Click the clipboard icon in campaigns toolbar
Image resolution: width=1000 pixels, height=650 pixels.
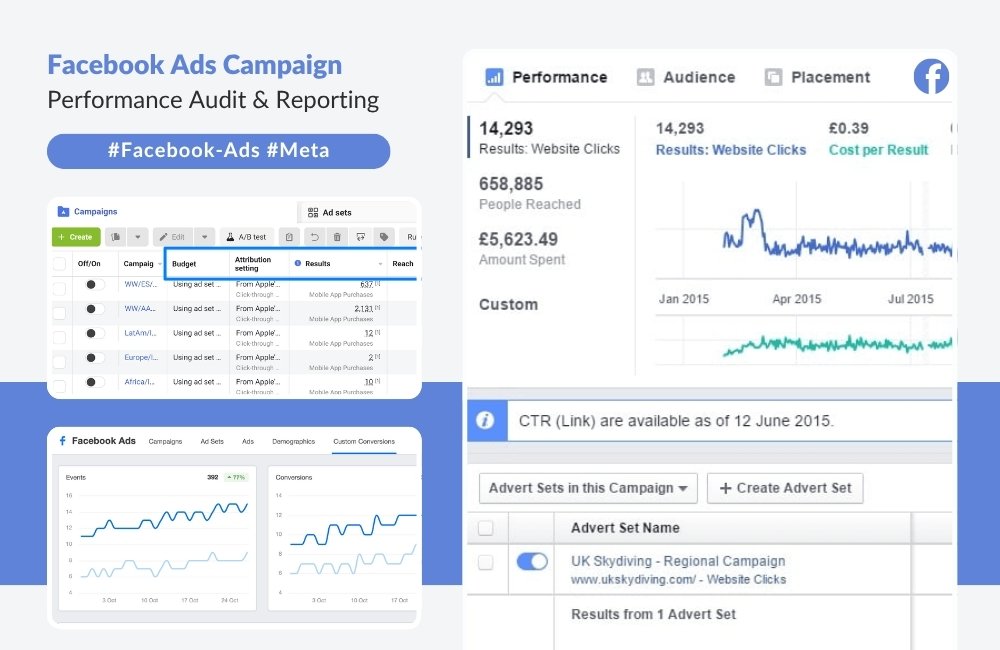tap(289, 237)
